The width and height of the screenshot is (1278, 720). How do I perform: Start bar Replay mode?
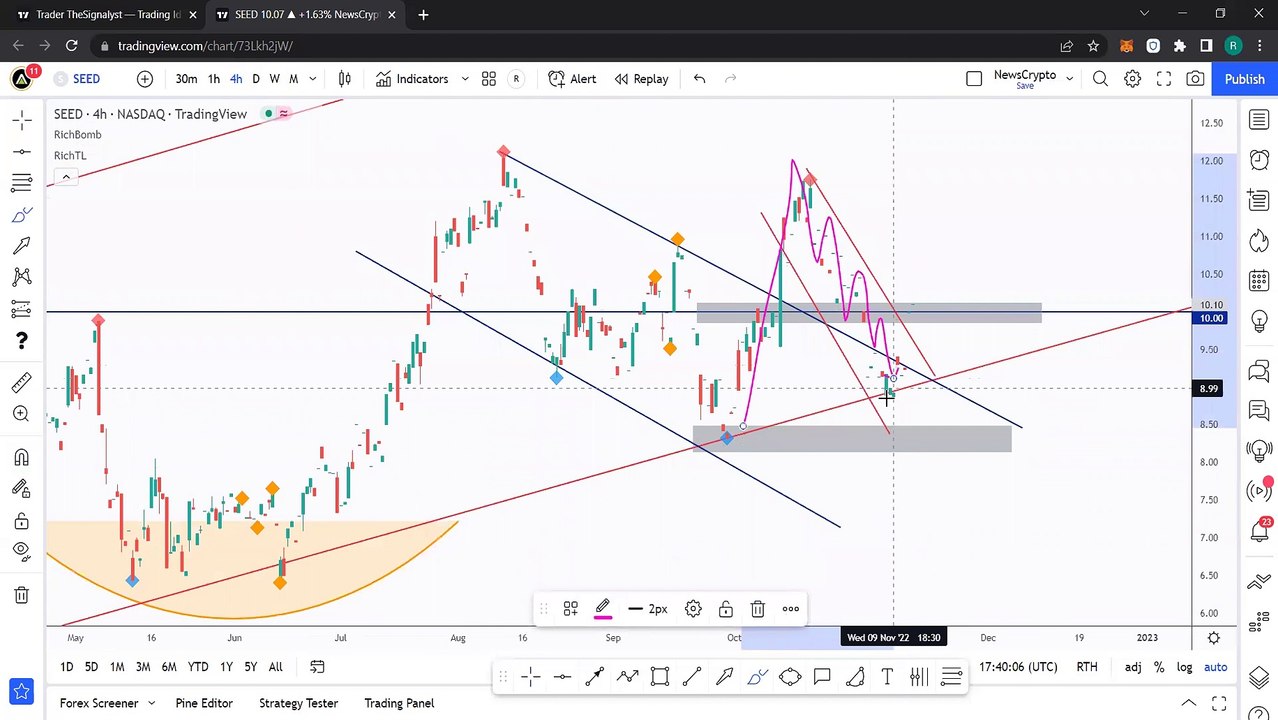641,79
